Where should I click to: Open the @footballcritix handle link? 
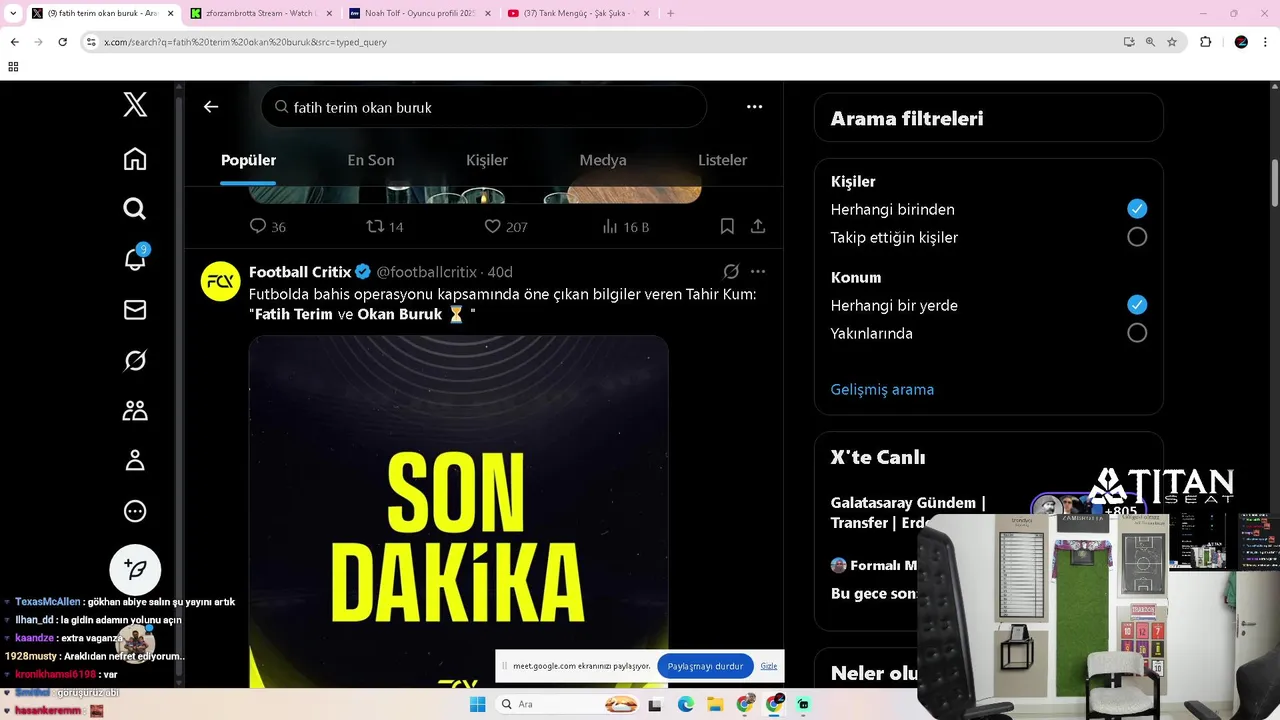(427, 272)
